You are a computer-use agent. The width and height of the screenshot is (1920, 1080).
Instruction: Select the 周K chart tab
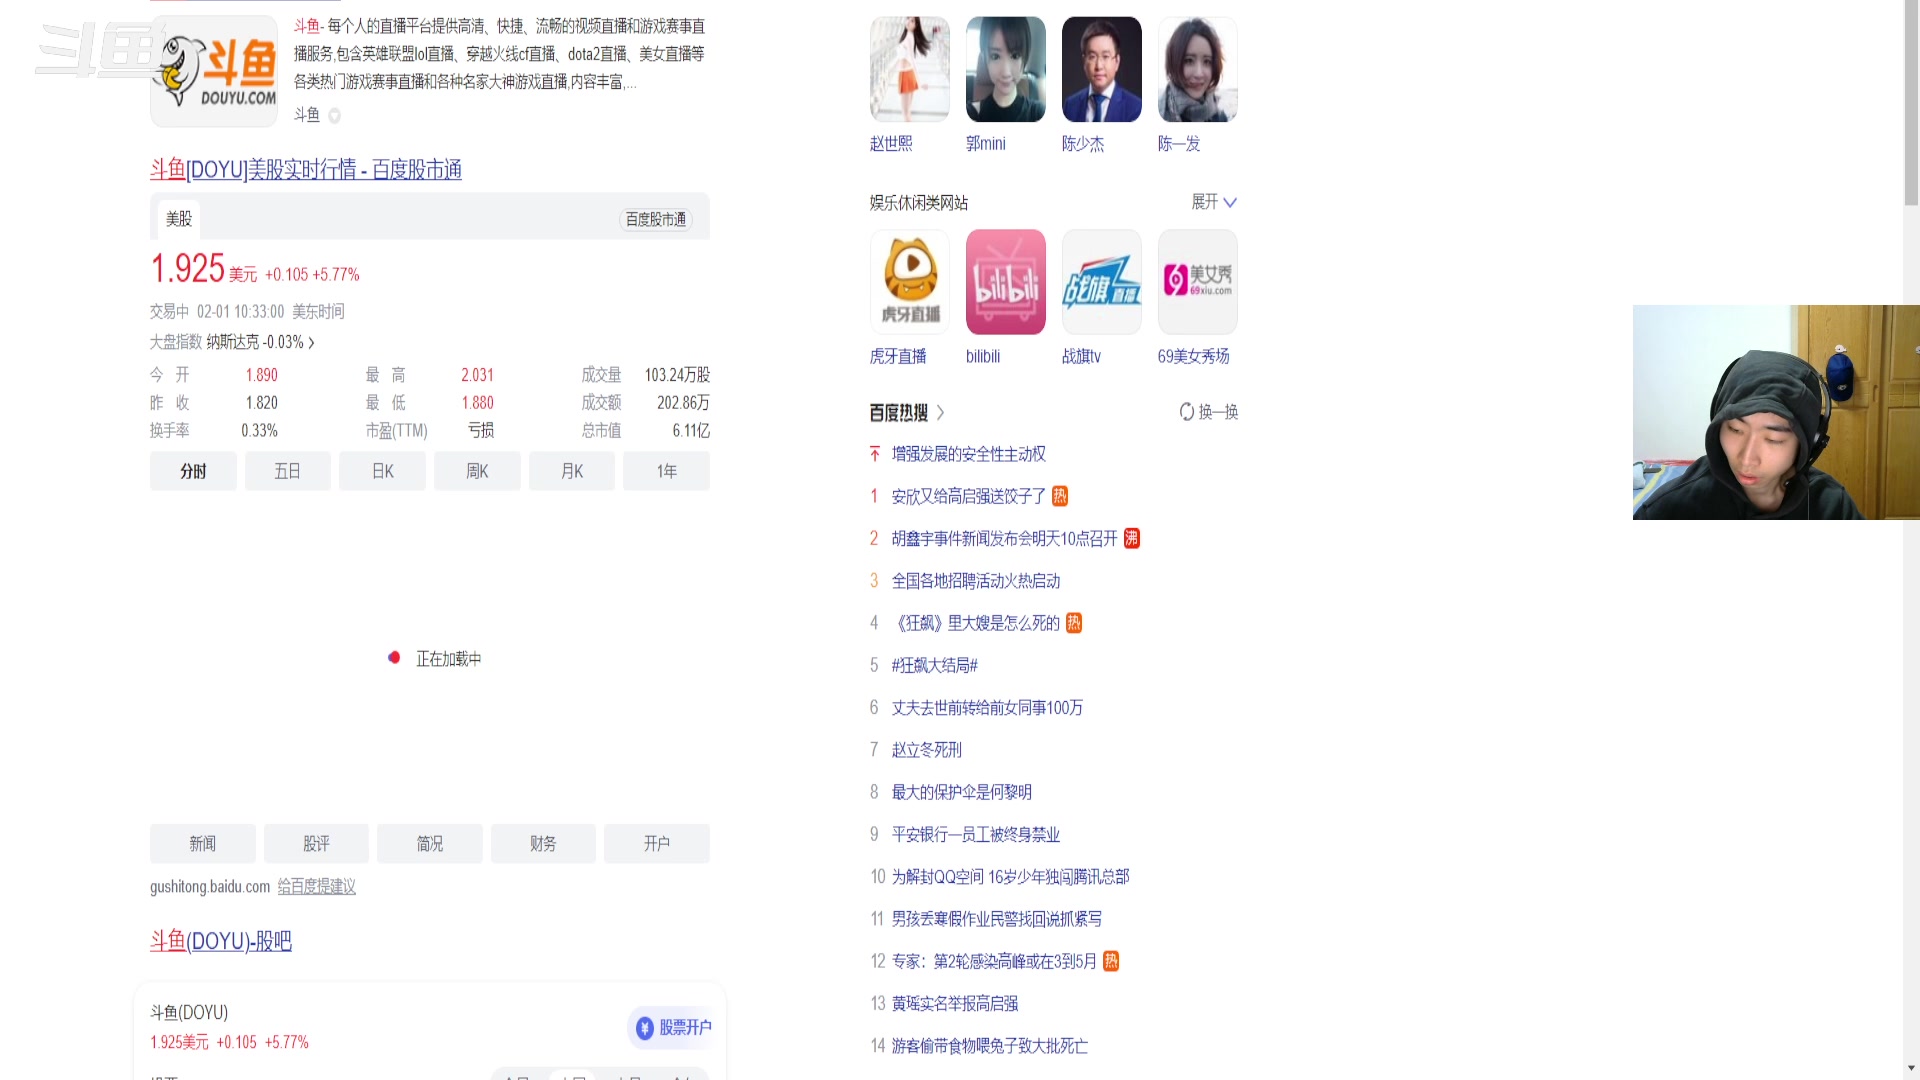pyautogui.click(x=477, y=471)
